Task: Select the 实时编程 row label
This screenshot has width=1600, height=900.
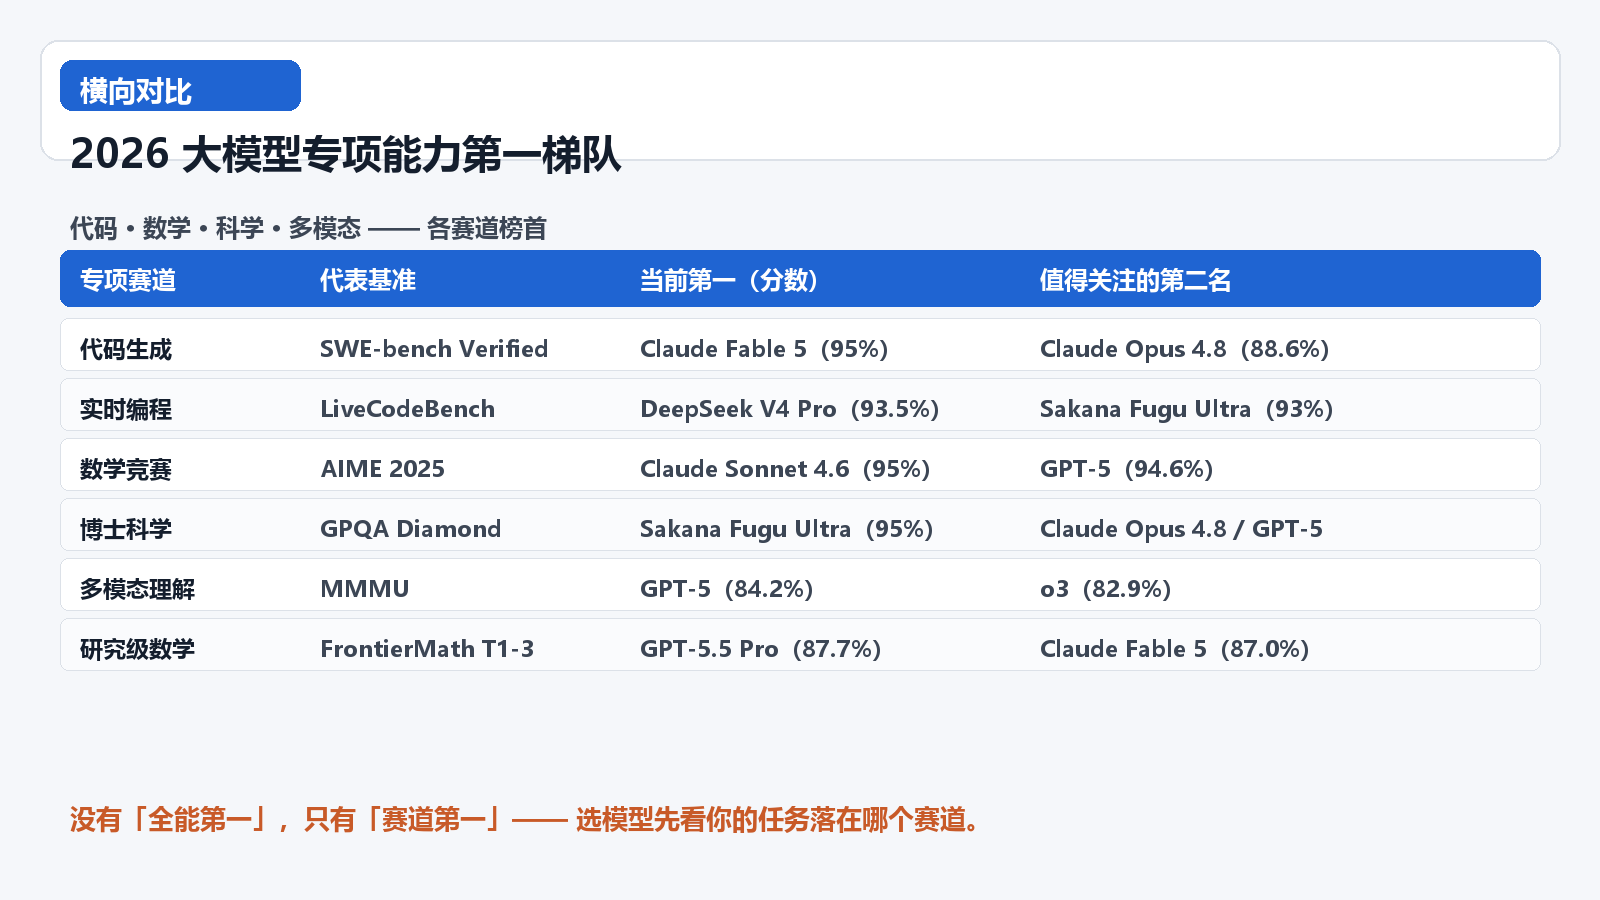Action: click(x=126, y=409)
